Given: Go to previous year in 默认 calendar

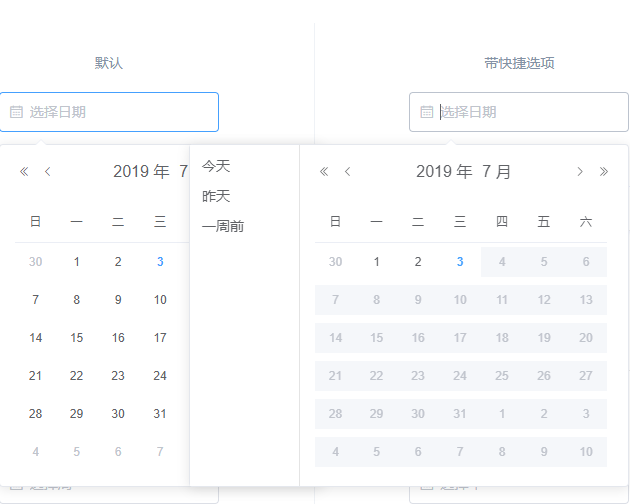Looking at the screenshot, I should (x=24, y=172).
